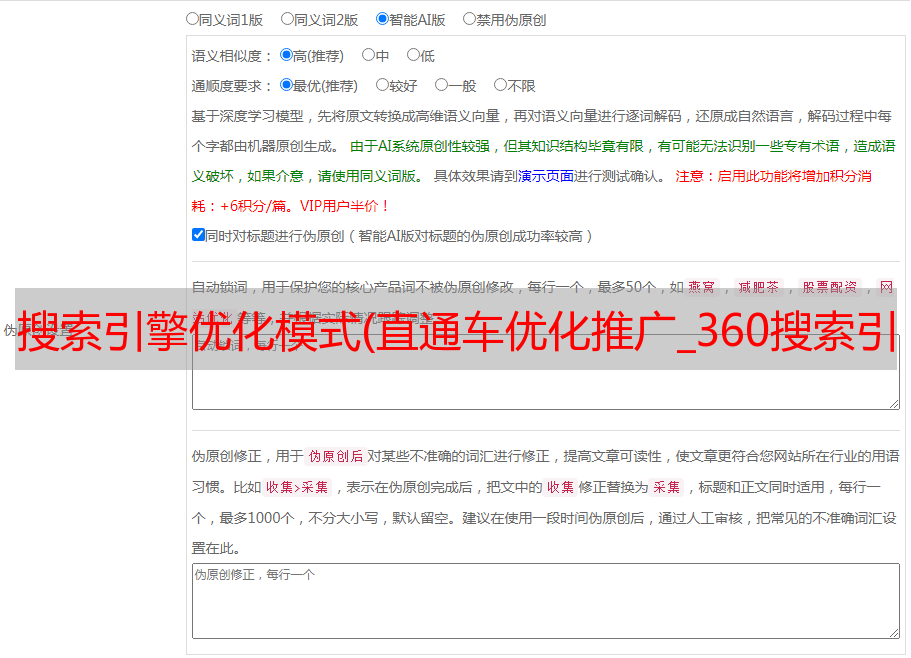The image size is (911, 658).
Task: Toggle the 同时对标题进行伪原创 checkbox
Action: pyautogui.click(x=198, y=235)
